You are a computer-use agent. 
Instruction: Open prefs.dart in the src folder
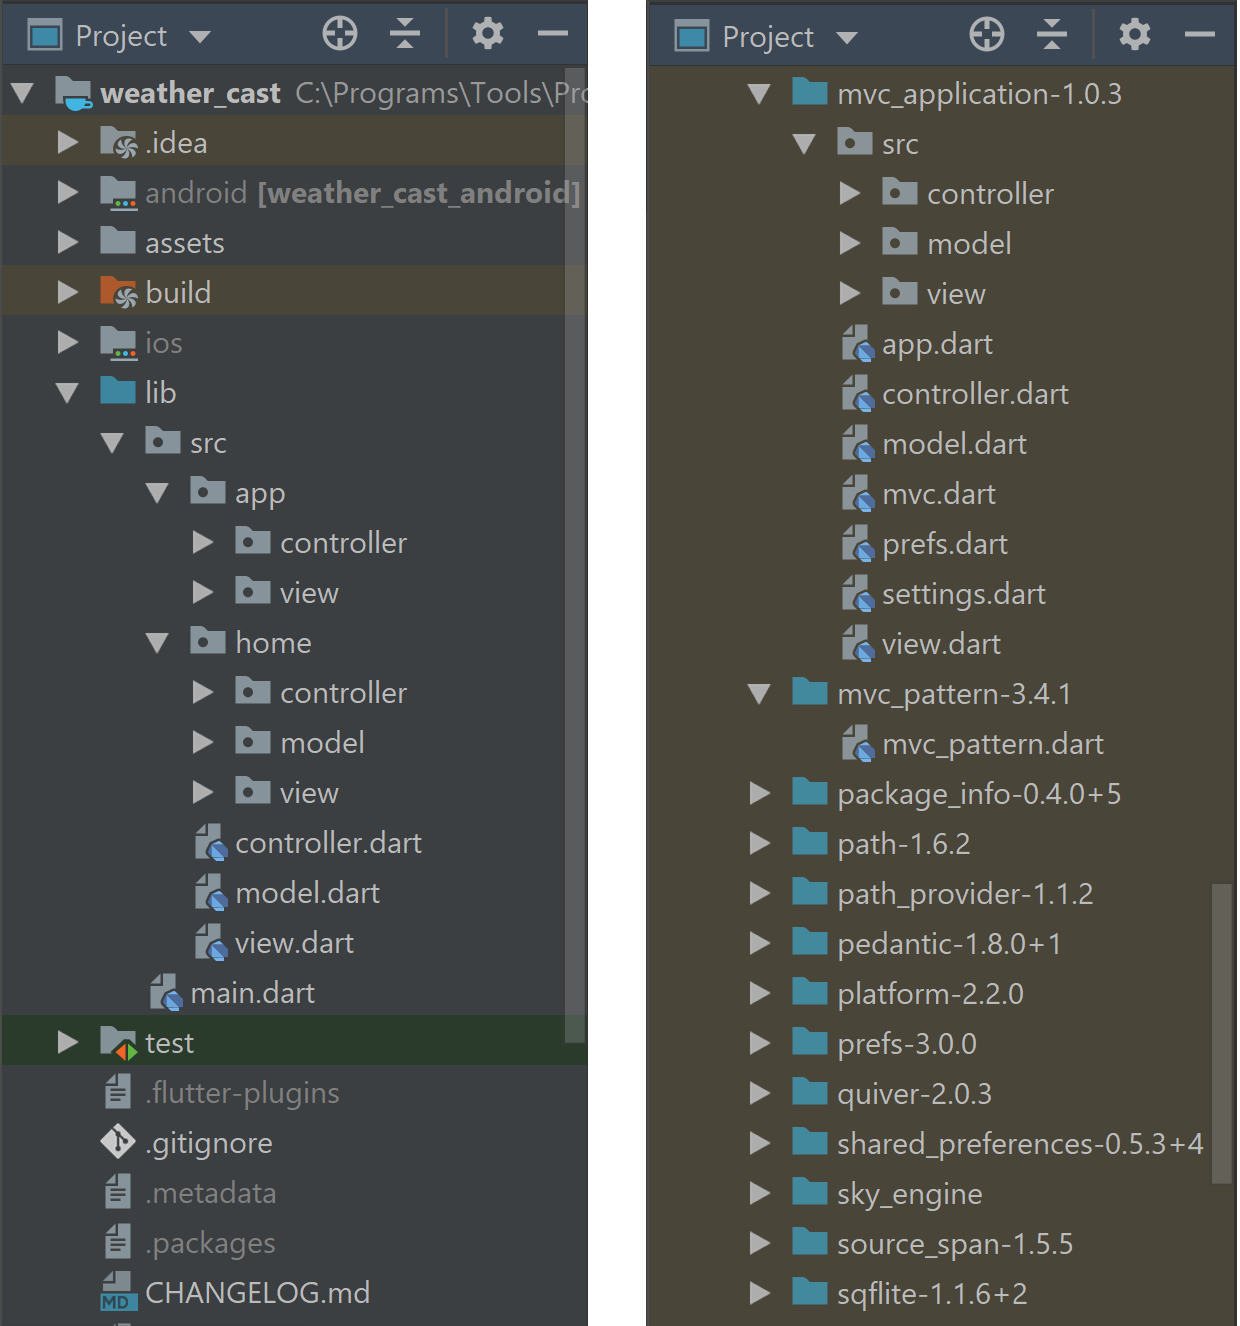[x=944, y=543]
